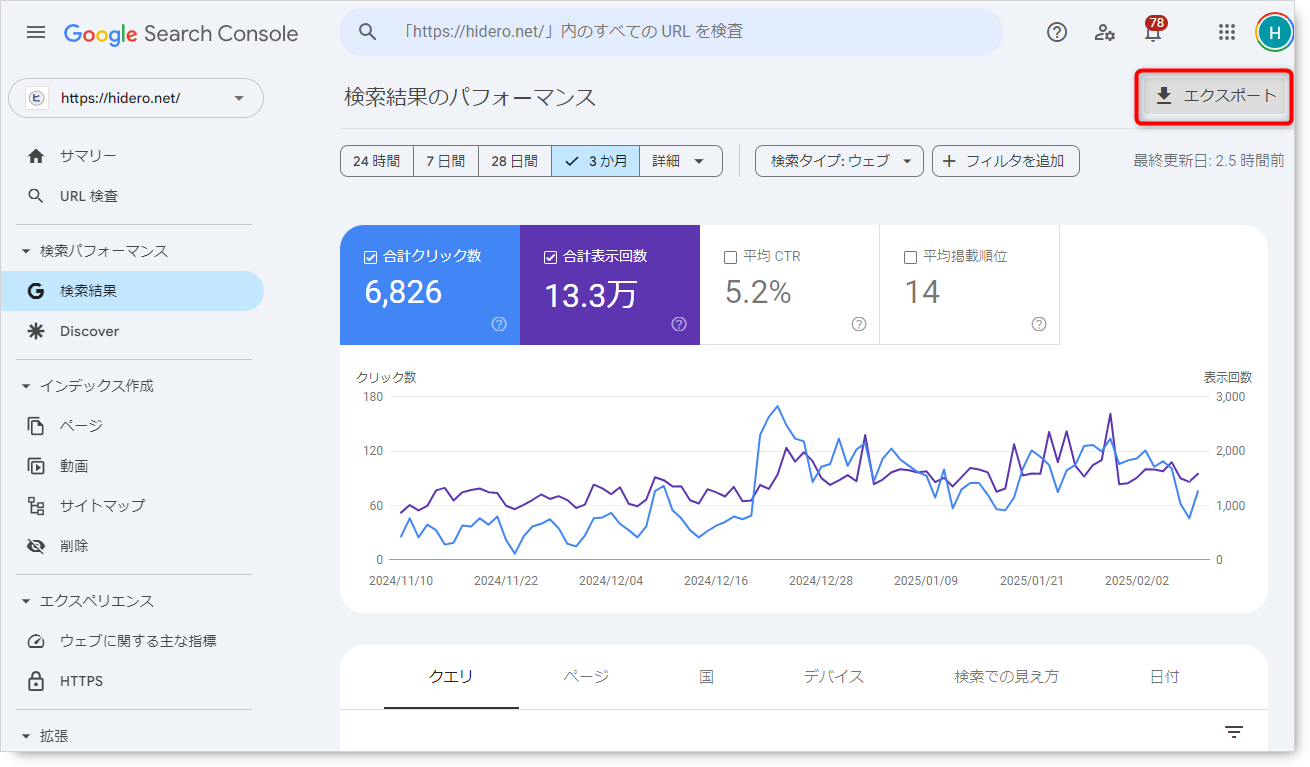This screenshot has height=767, width=1310.
Task: Click the average CTR help icon
Action: 858,324
